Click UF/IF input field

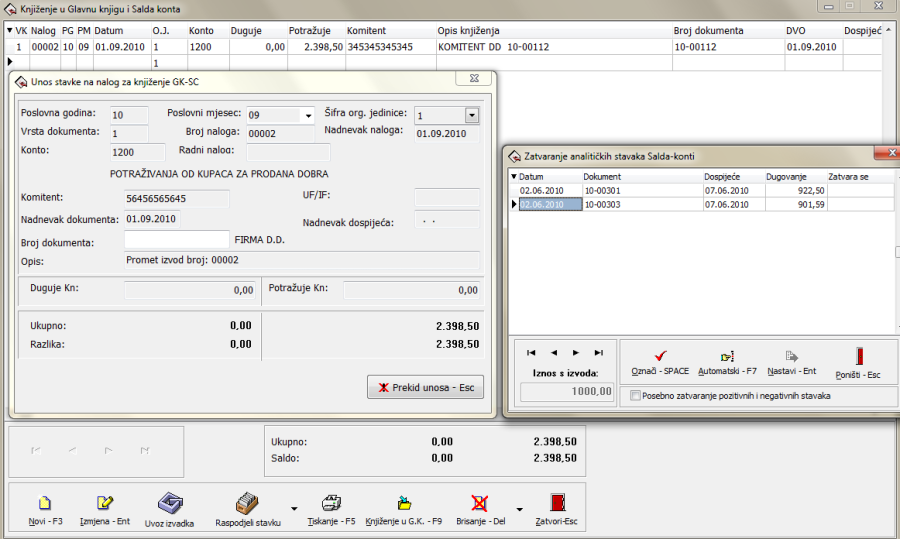[447, 197]
